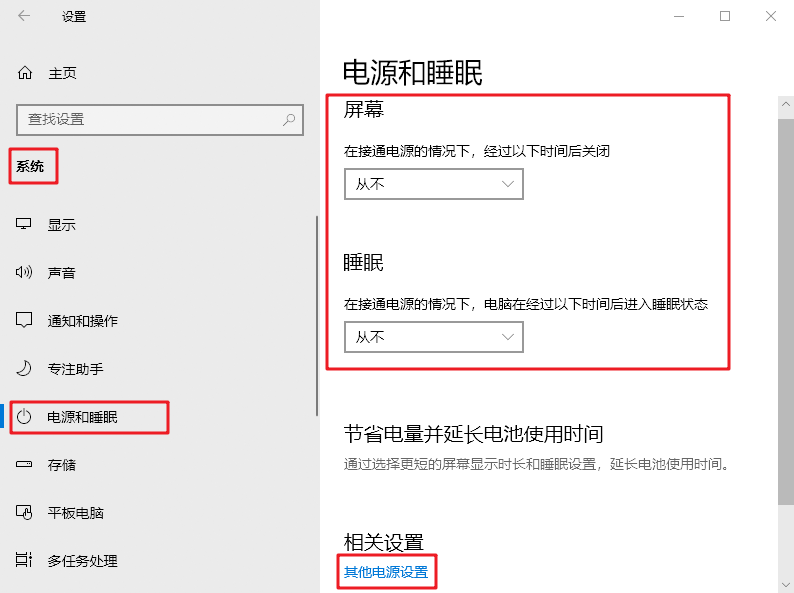Click the moon icon for 专注助手
Screen dimensions: 794x593
(24, 368)
